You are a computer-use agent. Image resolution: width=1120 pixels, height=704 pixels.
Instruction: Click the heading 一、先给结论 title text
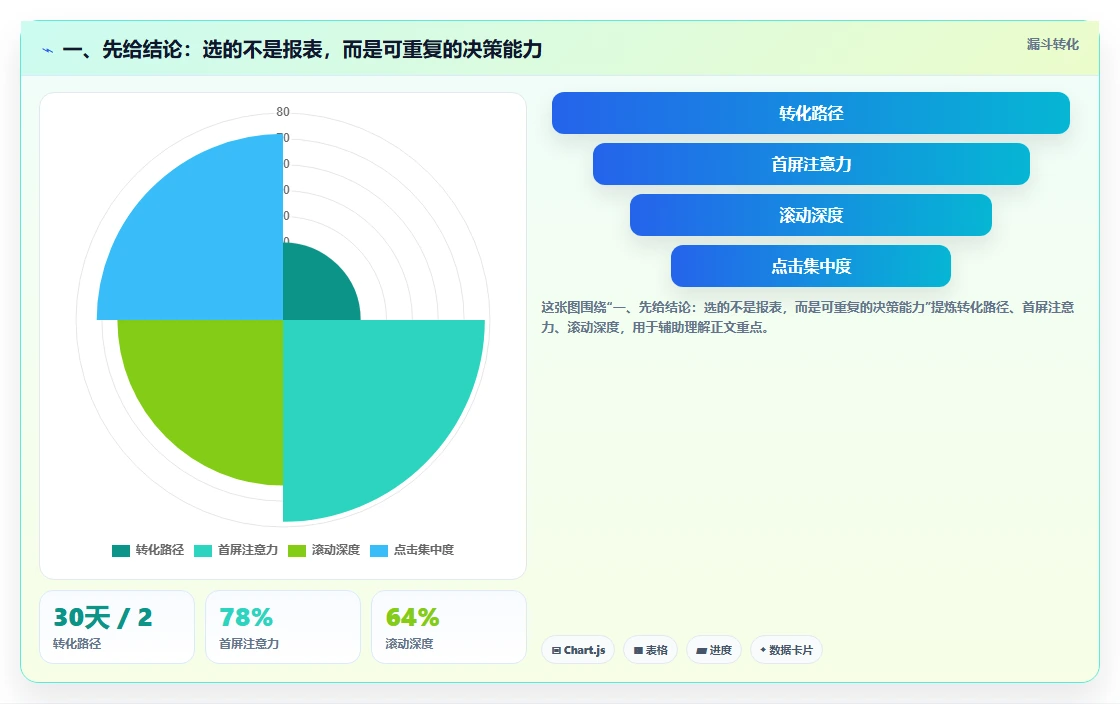(302, 49)
